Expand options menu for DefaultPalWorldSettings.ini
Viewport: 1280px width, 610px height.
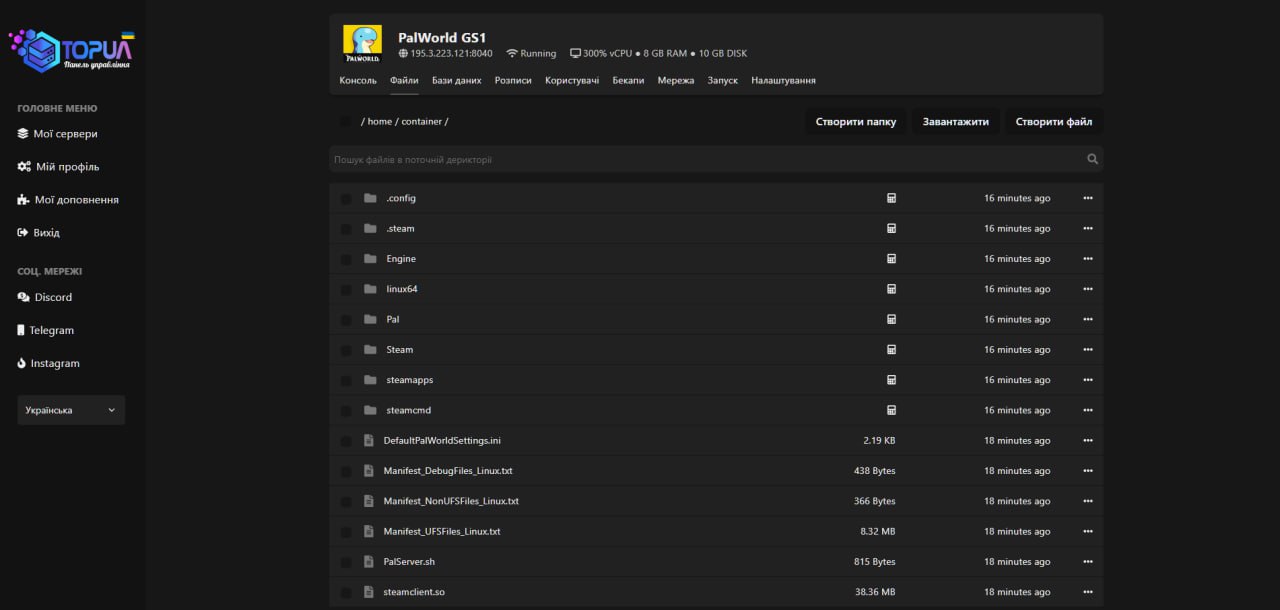1087,441
